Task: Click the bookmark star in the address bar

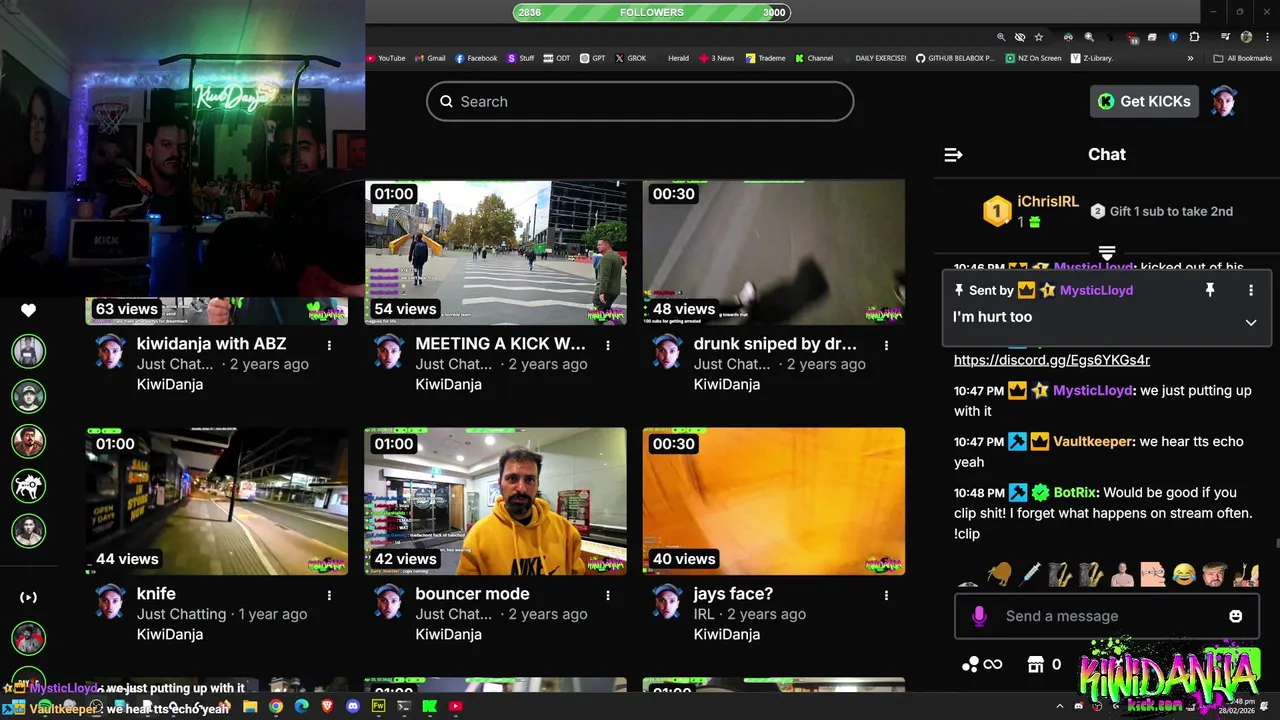Action: (1039, 37)
